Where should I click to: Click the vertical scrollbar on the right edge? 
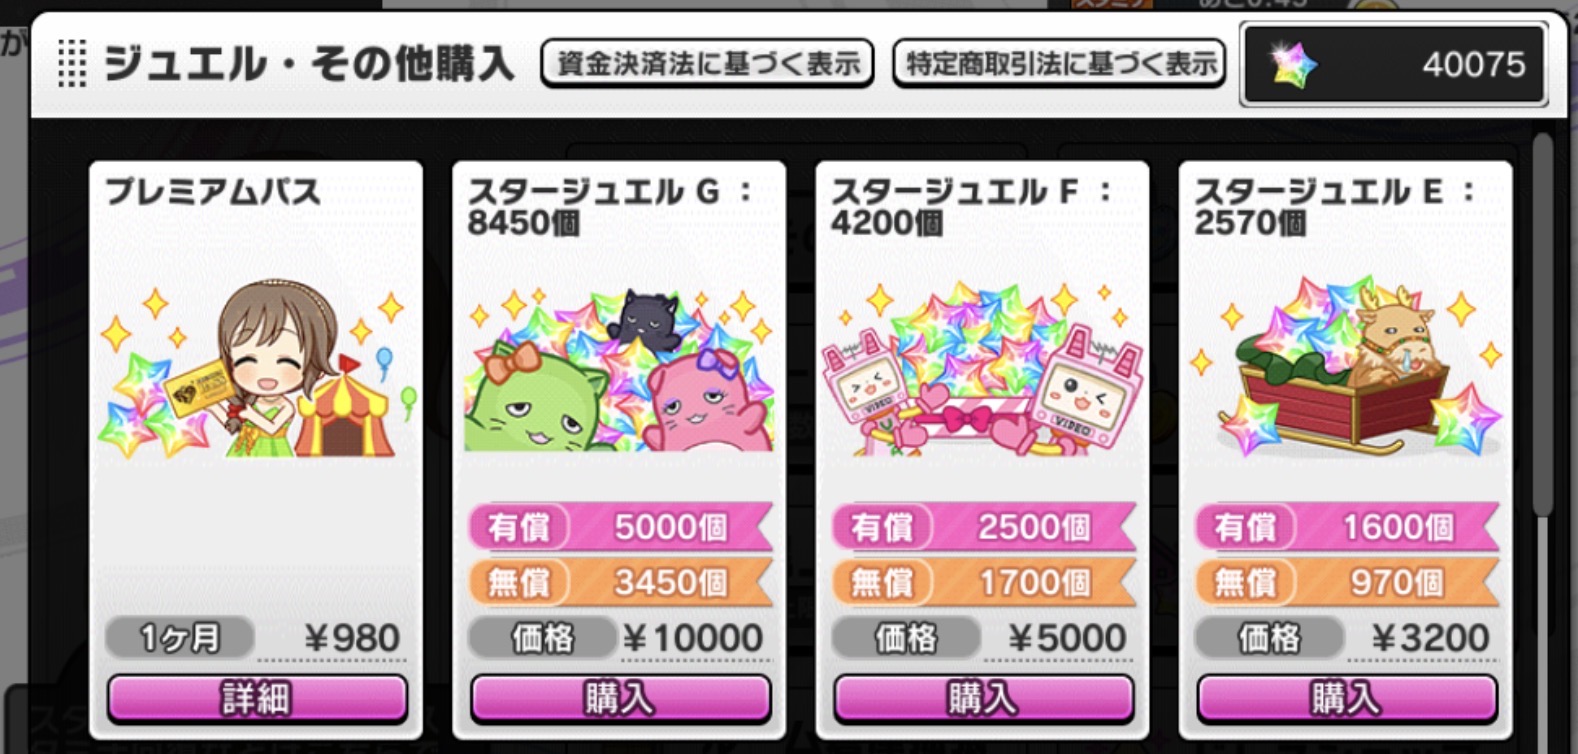[1543, 325]
